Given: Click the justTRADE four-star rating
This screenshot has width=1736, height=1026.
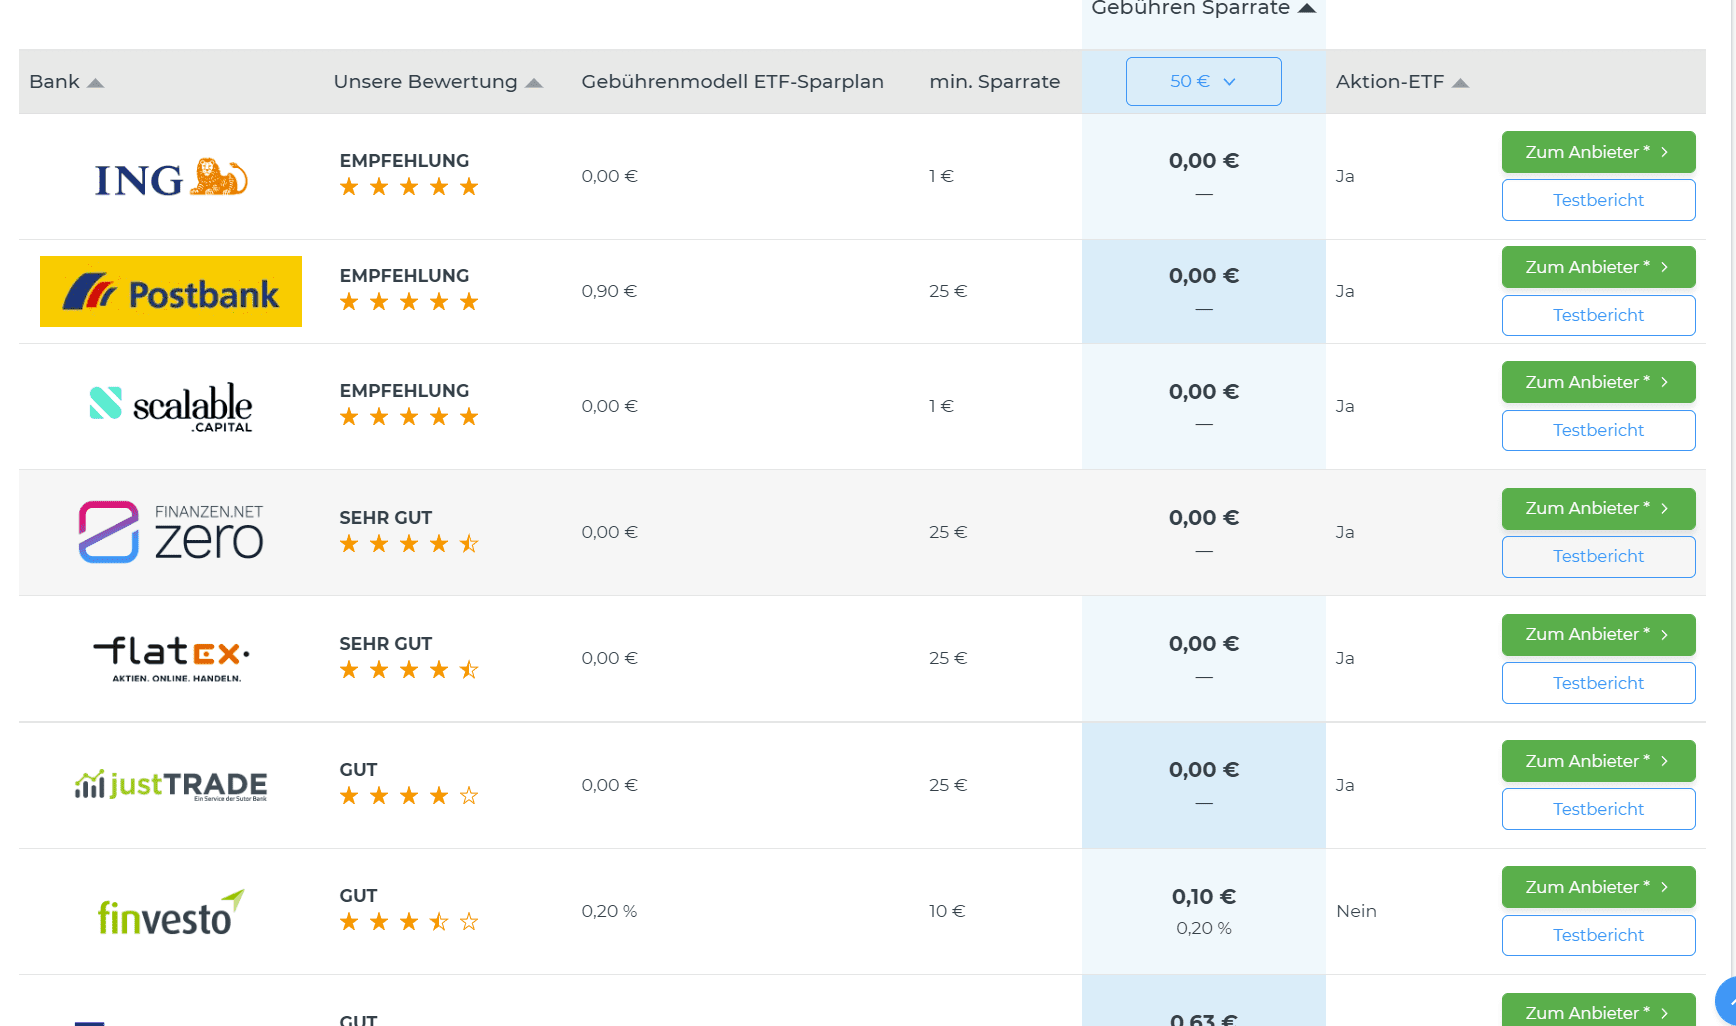Looking at the screenshot, I should (409, 796).
